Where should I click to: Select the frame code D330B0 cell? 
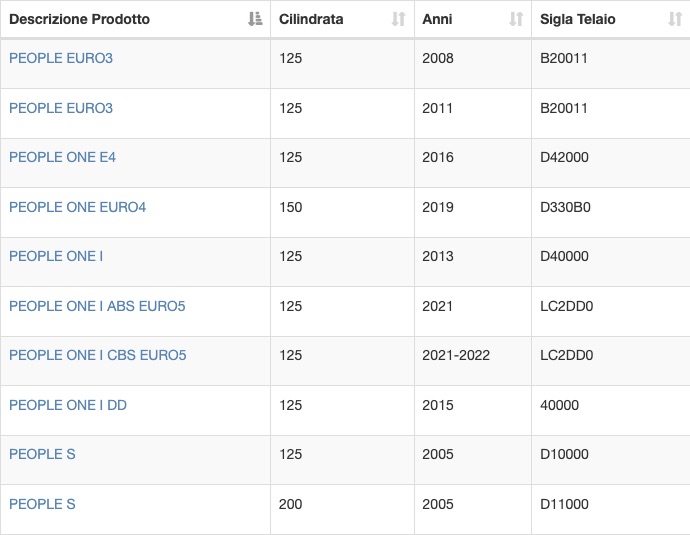click(x=611, y=213)
